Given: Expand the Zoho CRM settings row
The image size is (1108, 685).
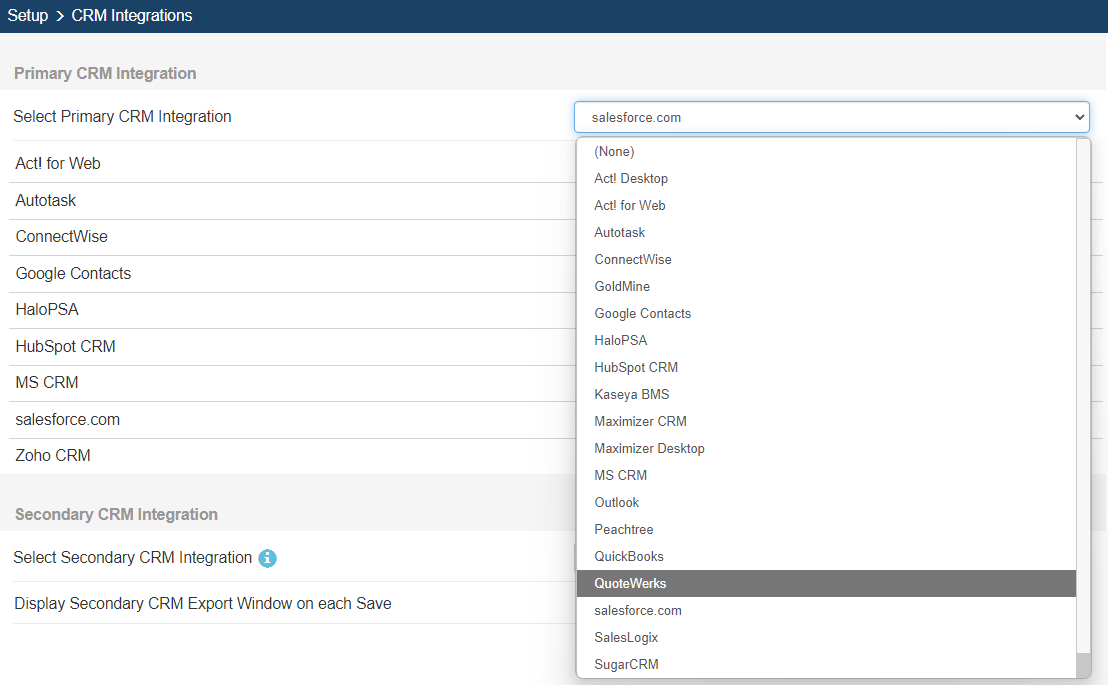Looking at the screenshot, I should (x=53, y=455).
